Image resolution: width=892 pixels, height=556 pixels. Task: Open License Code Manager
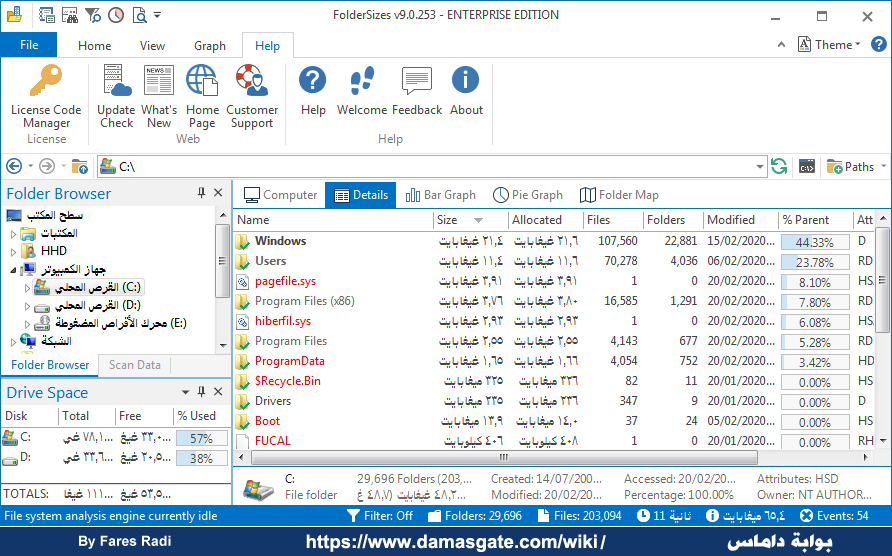46,96
